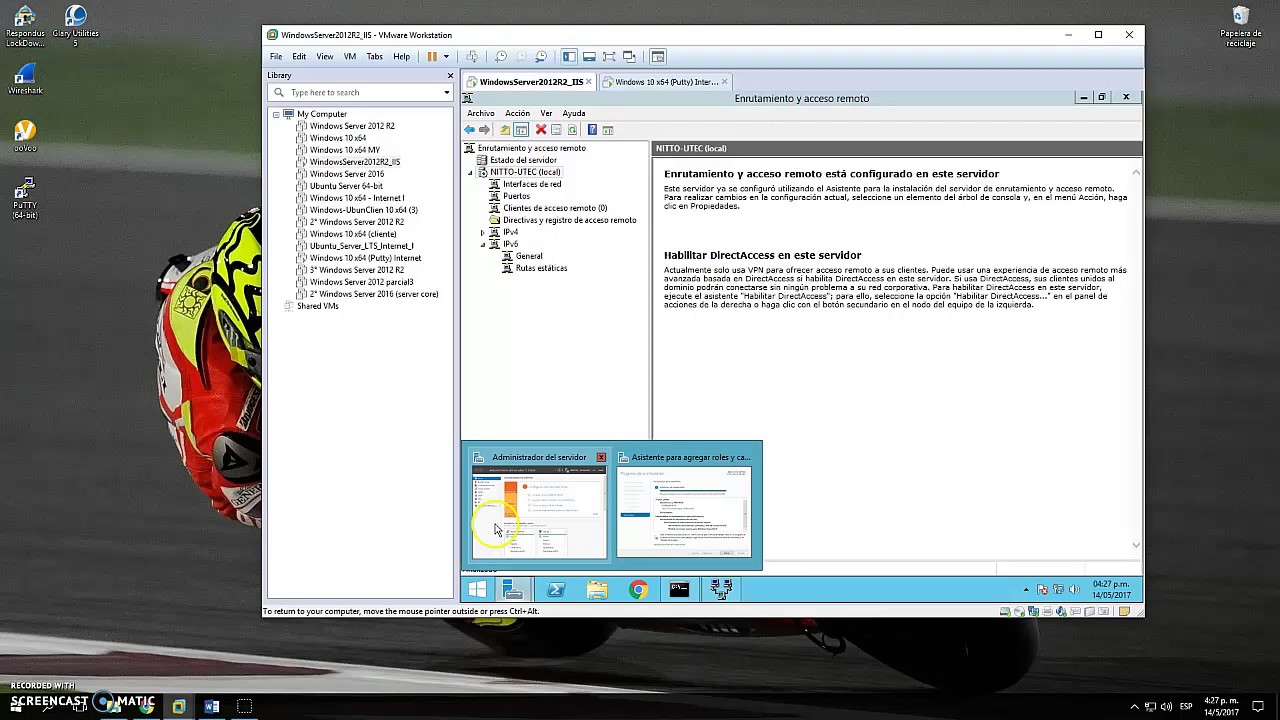The image size is (1280, 720).
Task: Toggle show/hide action pane icon
Action: [607, 130]
